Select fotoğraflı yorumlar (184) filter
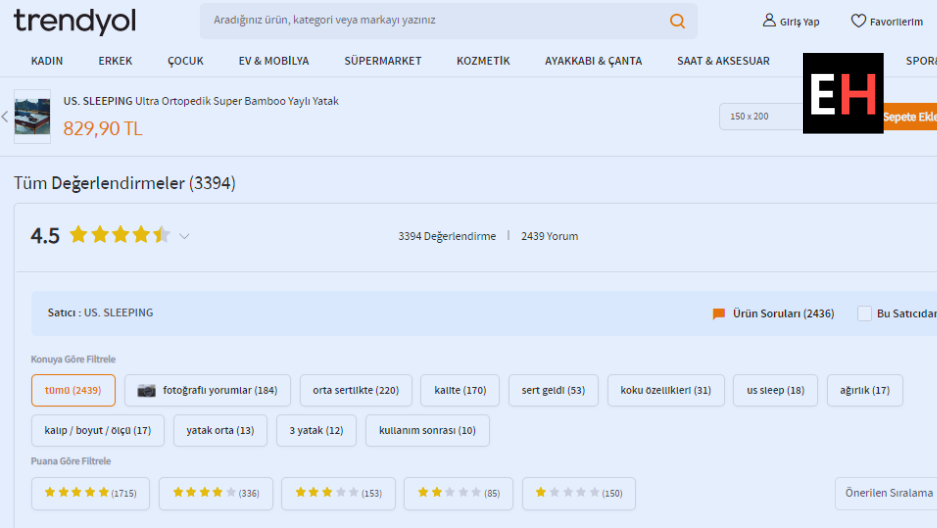 tap(207, 391)
